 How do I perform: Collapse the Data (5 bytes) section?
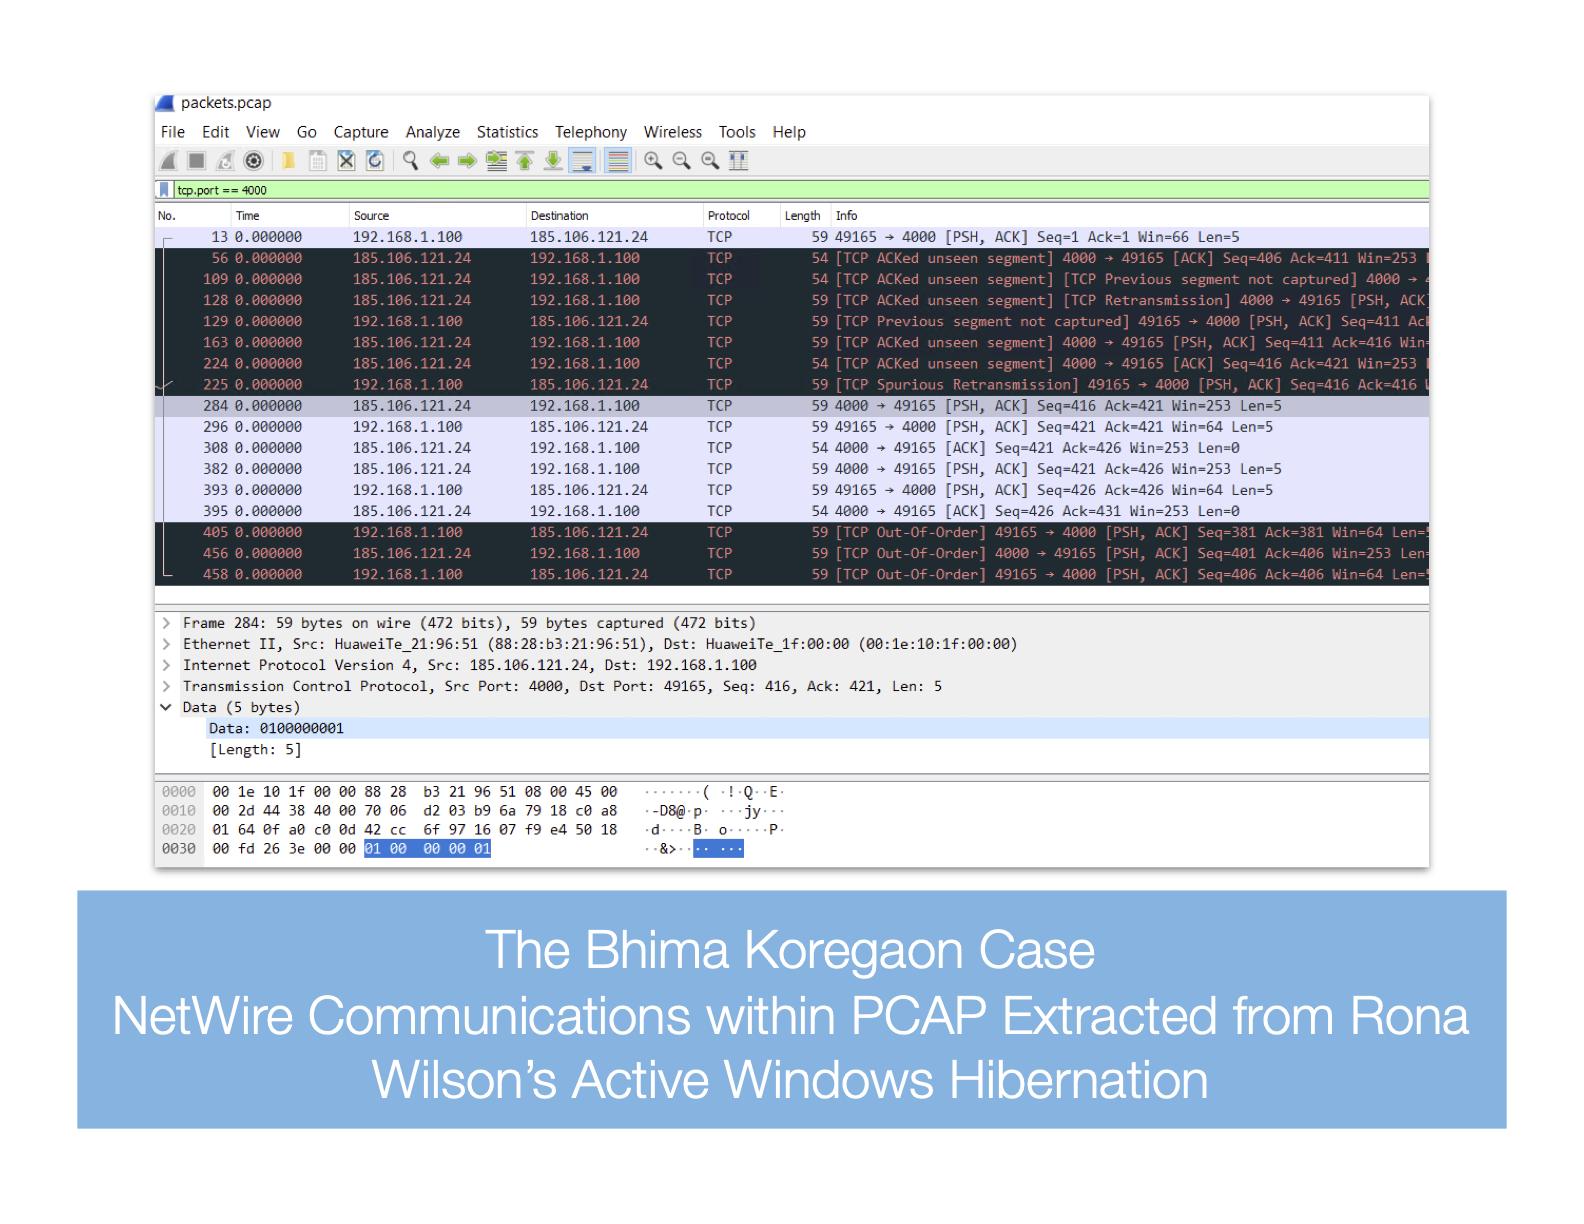pos(166,707)
